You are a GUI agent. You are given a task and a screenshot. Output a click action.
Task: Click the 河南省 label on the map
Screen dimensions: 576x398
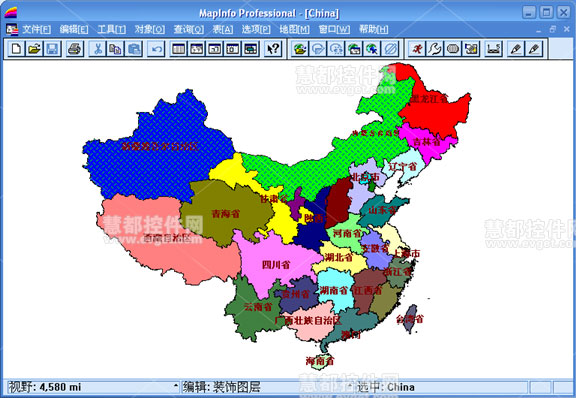click(347, 233)
